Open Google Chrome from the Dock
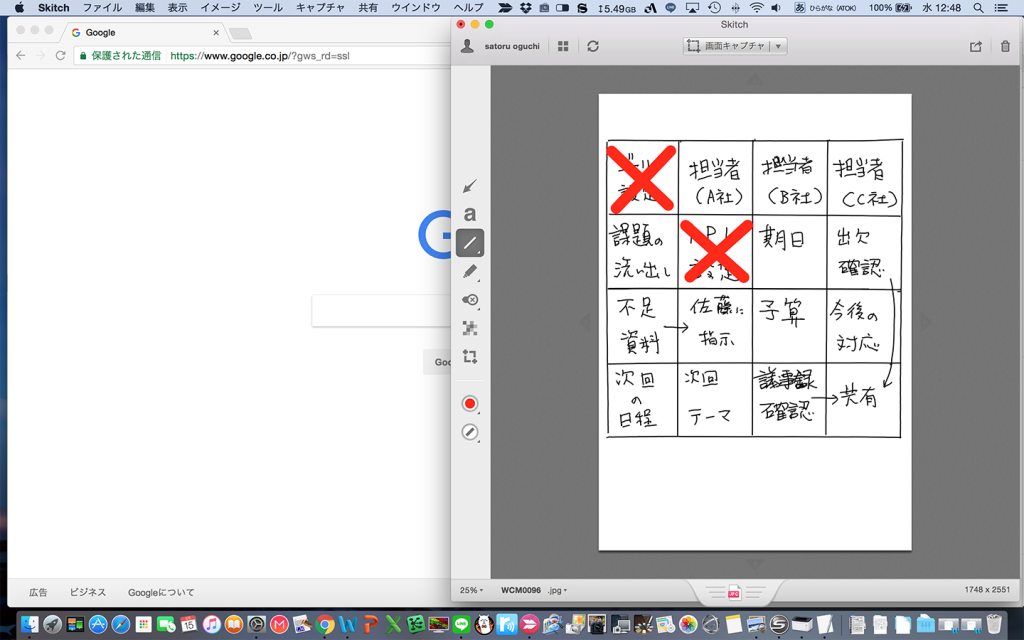The height and width of the screenshot is (640, 1024). pos(325,624)
